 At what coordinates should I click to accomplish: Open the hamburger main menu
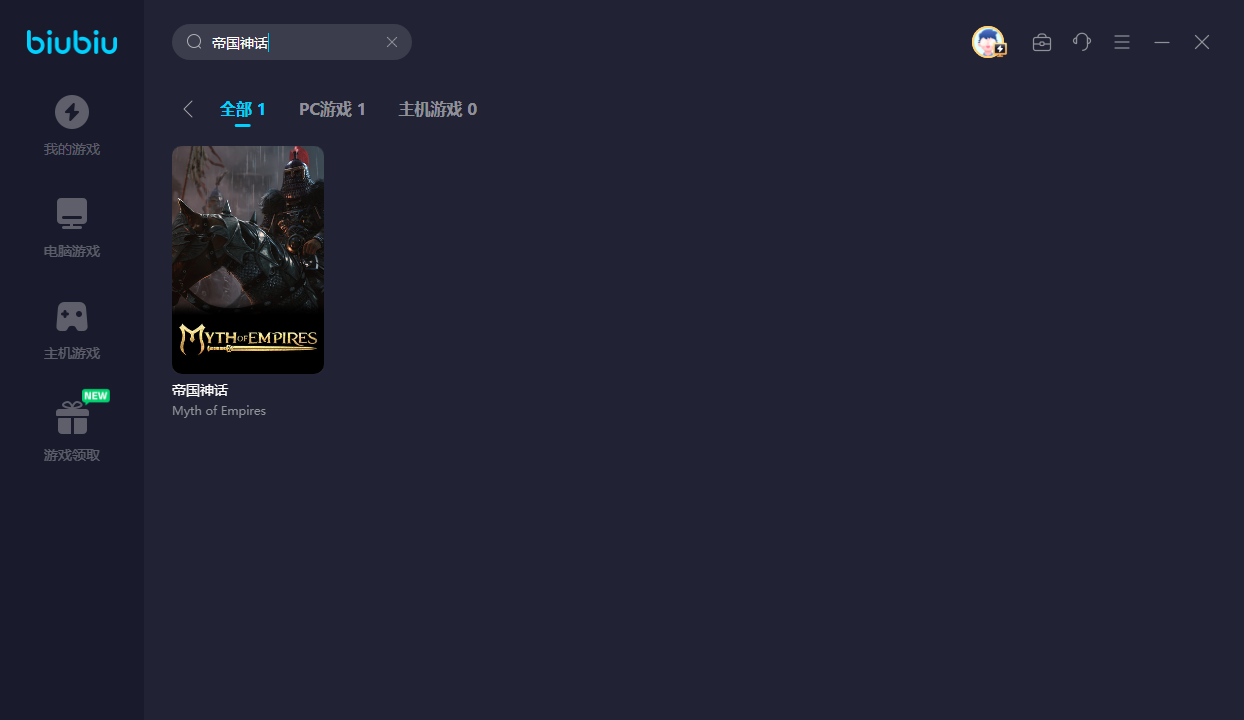[1122, 42]
